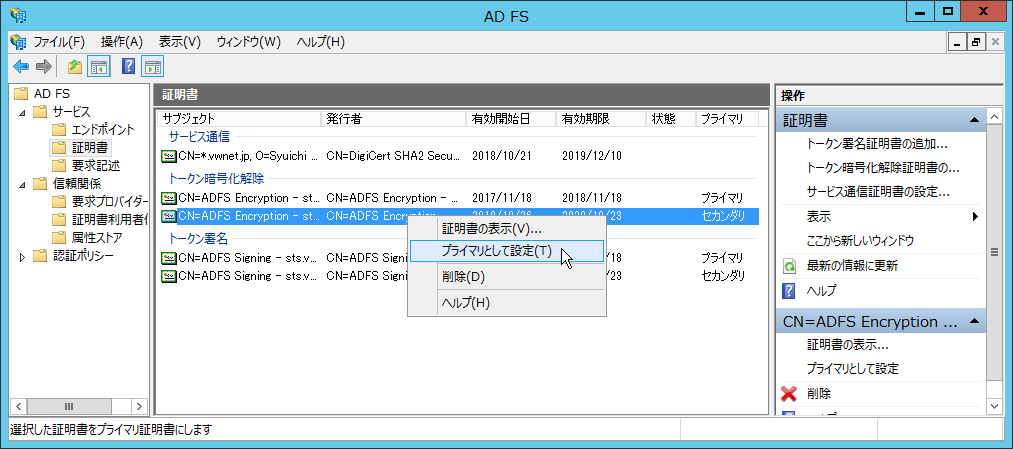
Task: Open help via the blue question toolbar icon
Action: (x=129, y=66)
